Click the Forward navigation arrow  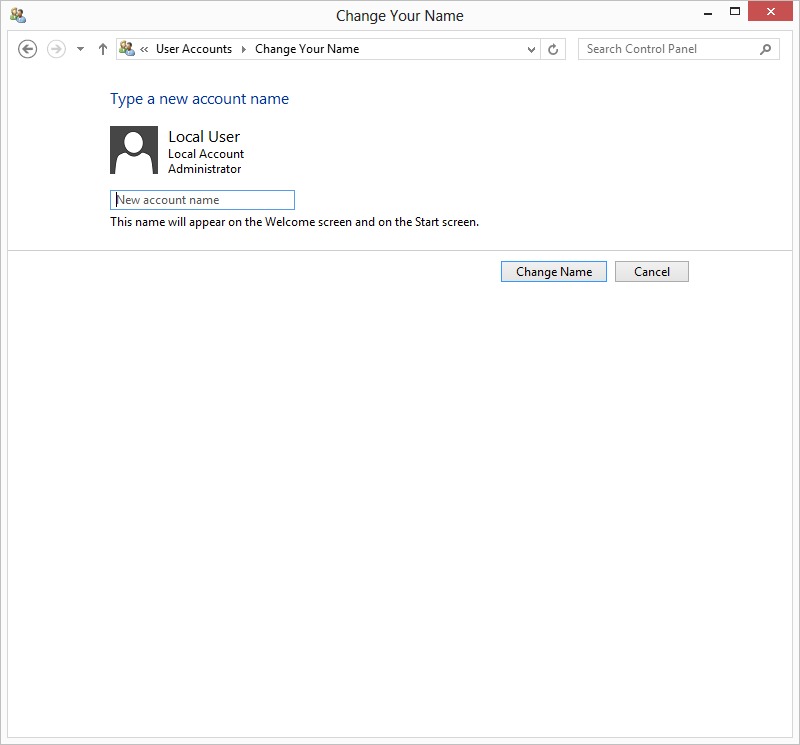(56, 49)
